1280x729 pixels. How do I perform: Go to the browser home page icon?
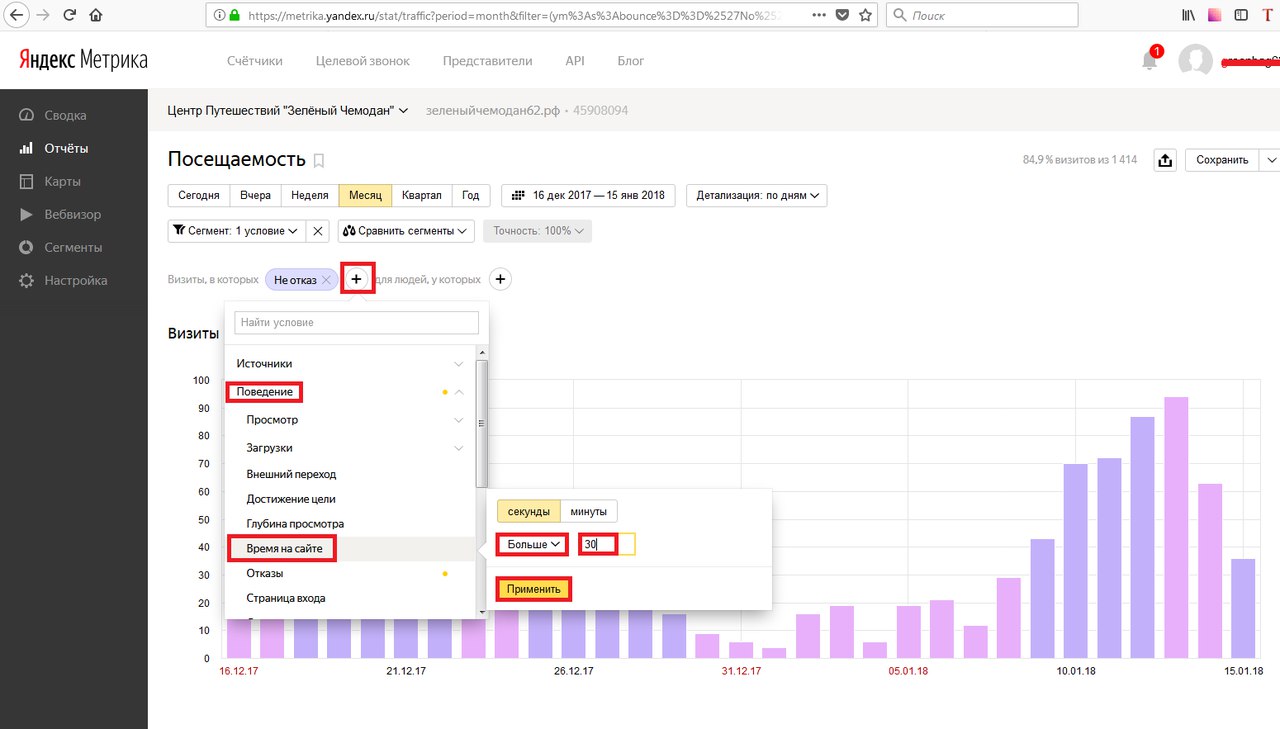coord(96,15)
